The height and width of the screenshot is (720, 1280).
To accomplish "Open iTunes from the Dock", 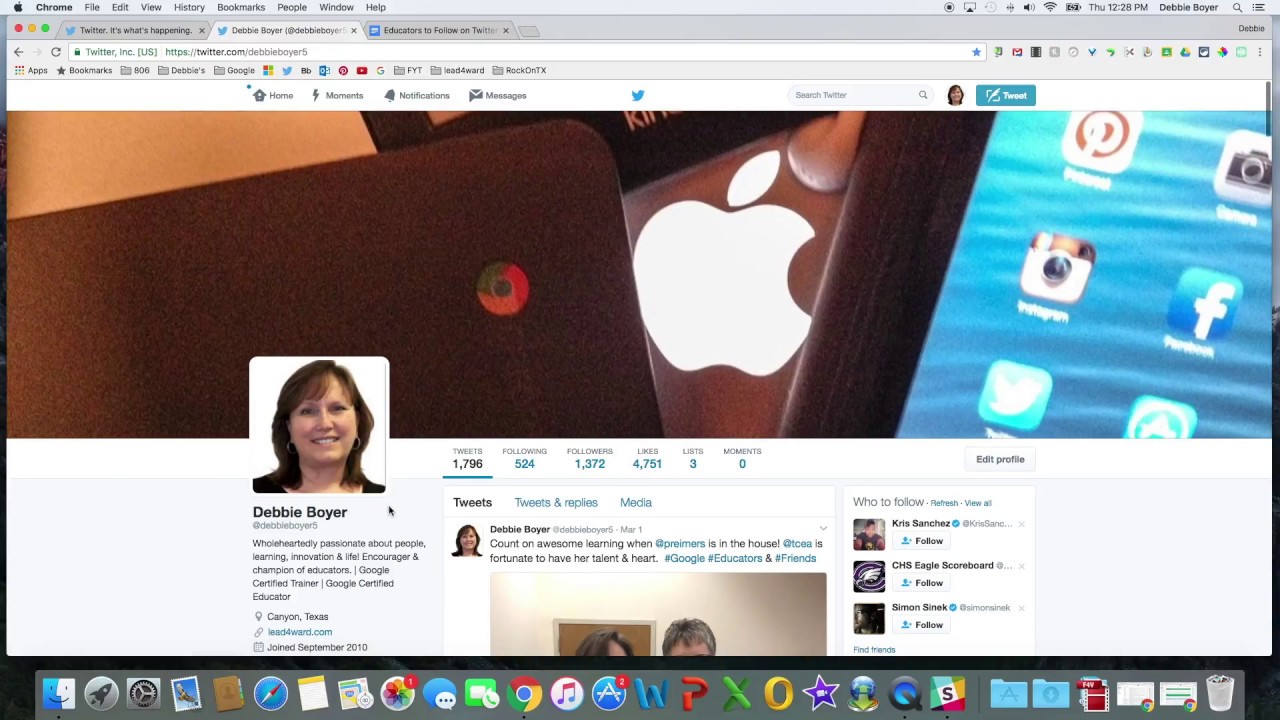I will (566, 693).
